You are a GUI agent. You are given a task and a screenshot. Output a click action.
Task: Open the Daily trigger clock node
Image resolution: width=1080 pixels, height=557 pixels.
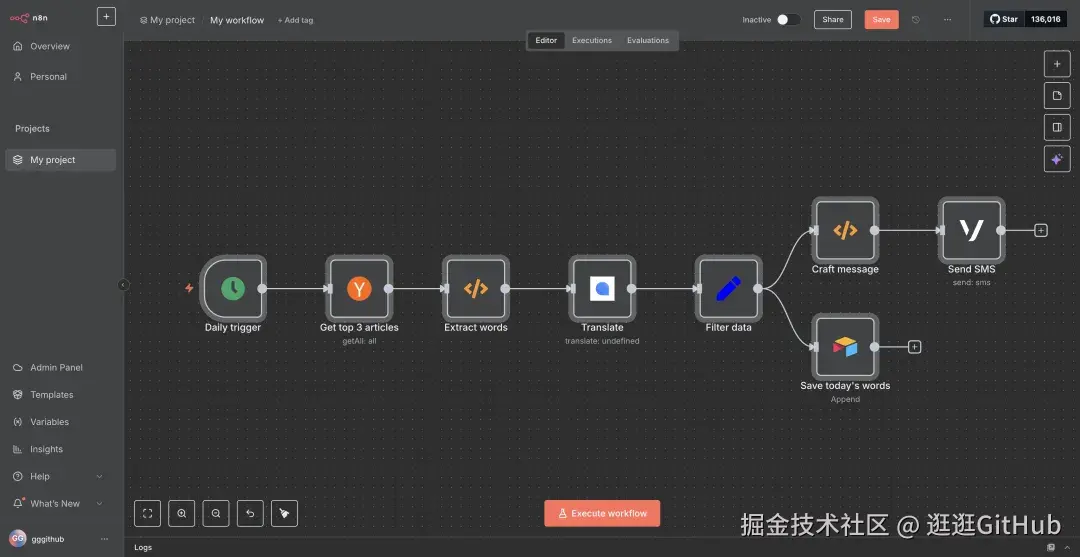pos(233,288)
